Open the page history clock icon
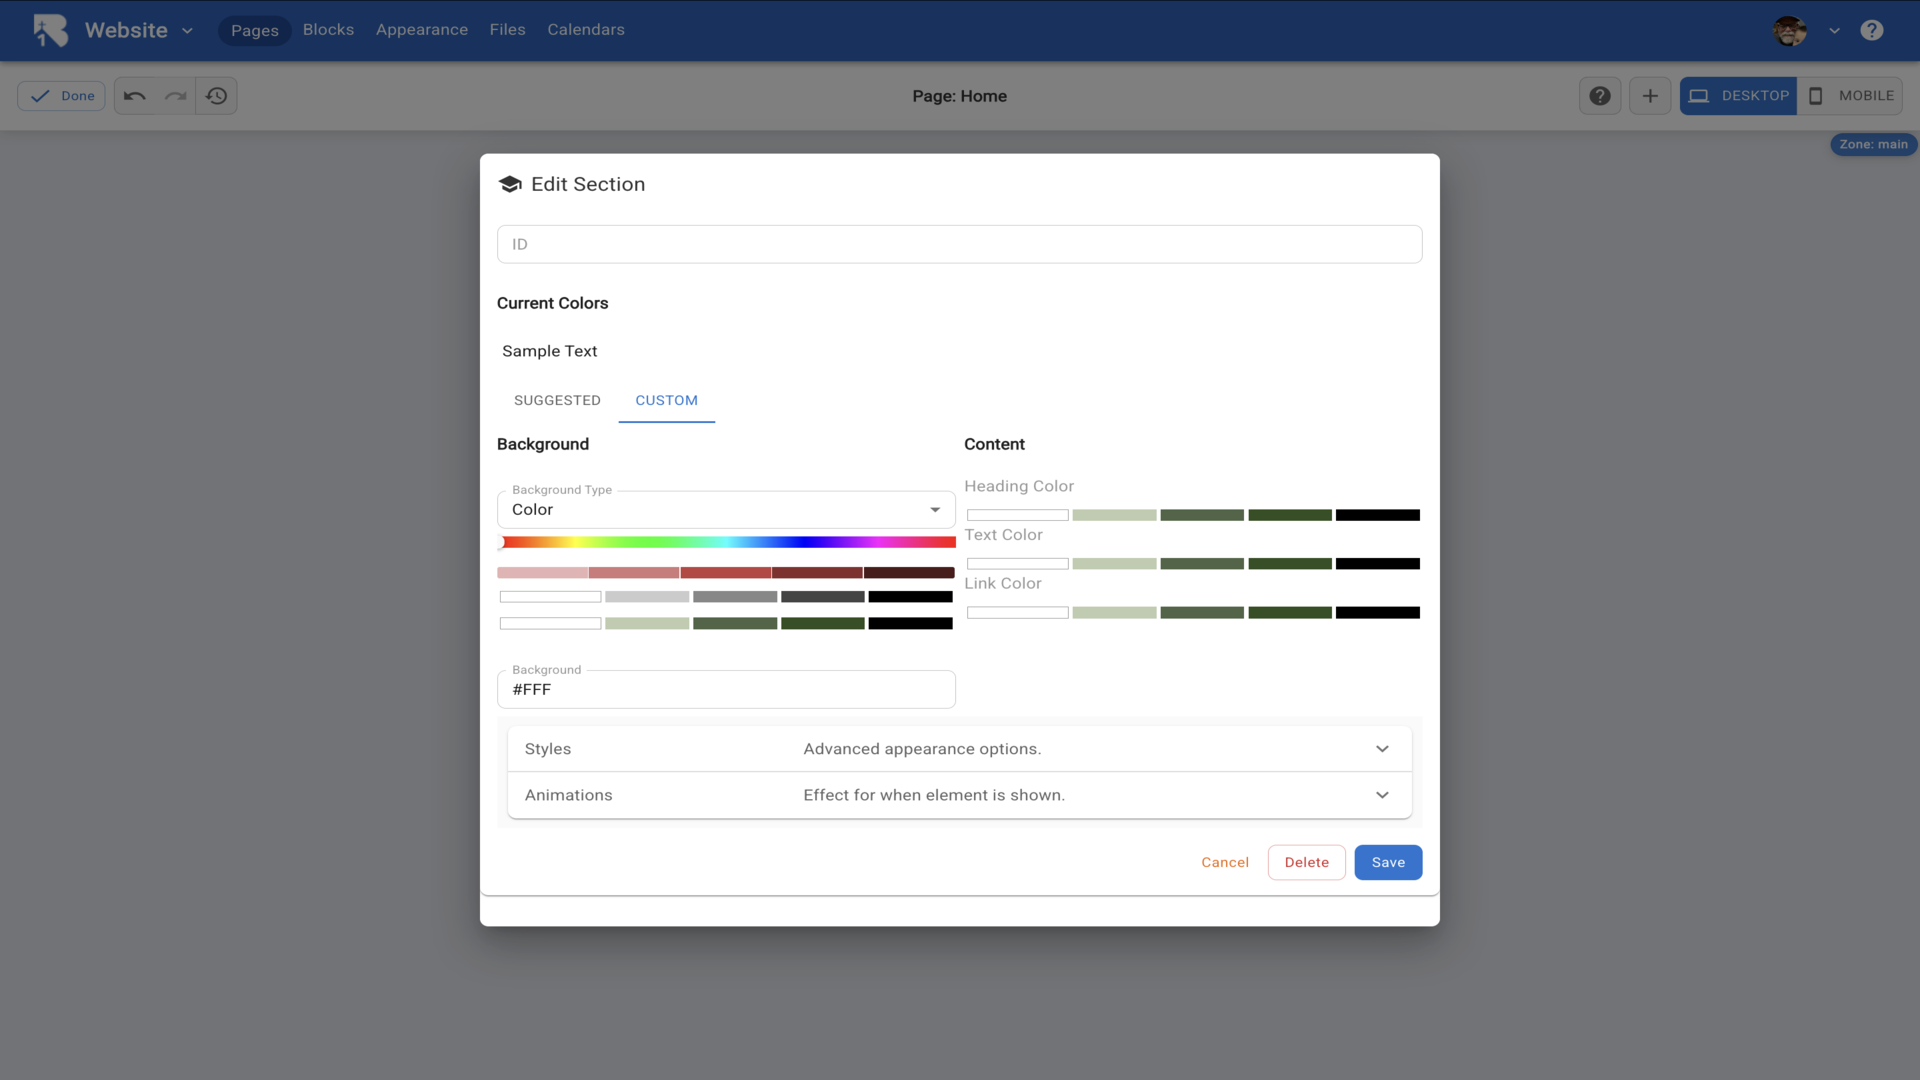1920x1080 pixels. (x=217, y=96)
